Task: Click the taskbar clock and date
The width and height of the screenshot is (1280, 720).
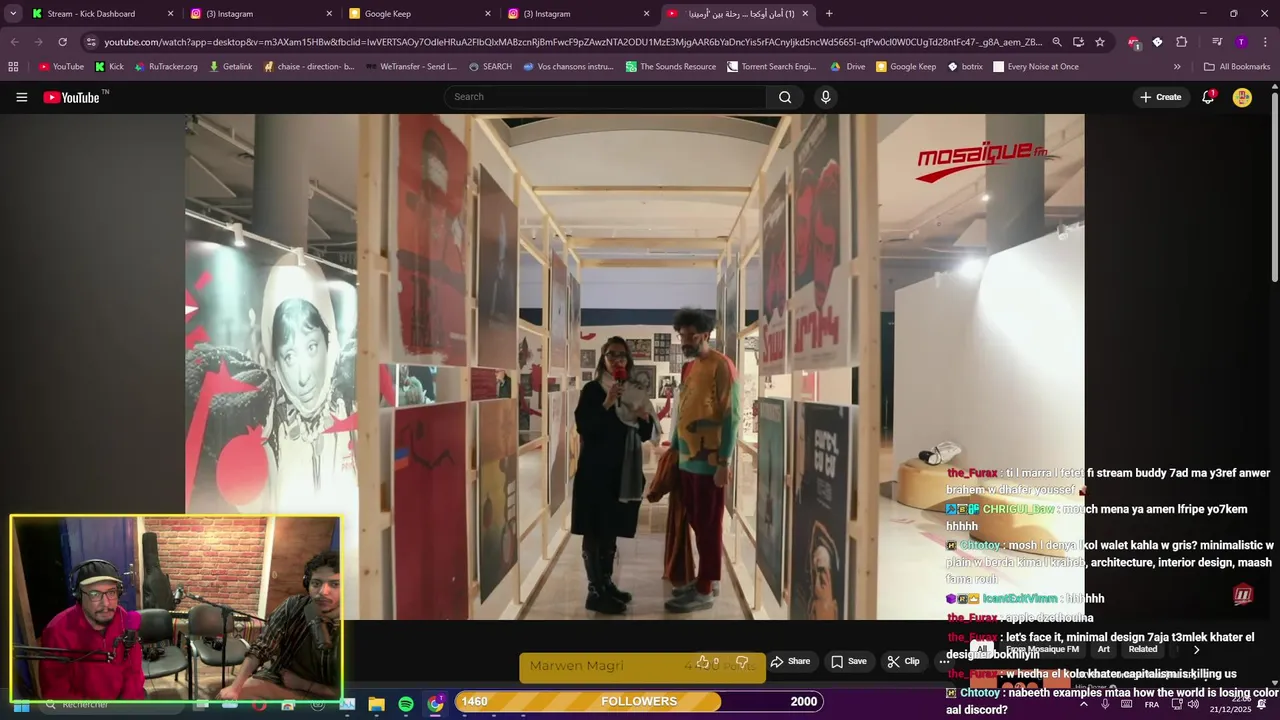Action: [x=1230, y=704]
